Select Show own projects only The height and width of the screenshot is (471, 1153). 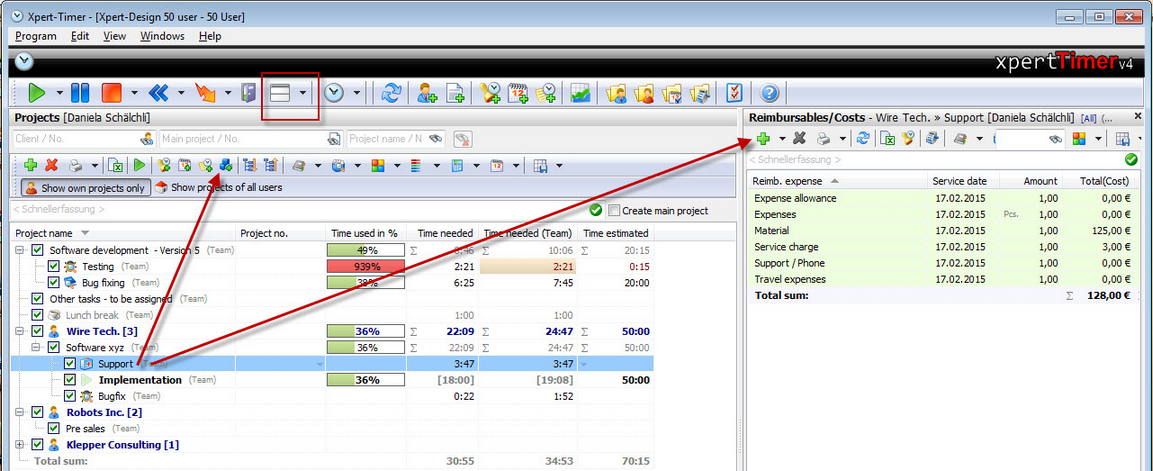coord(85,187)
